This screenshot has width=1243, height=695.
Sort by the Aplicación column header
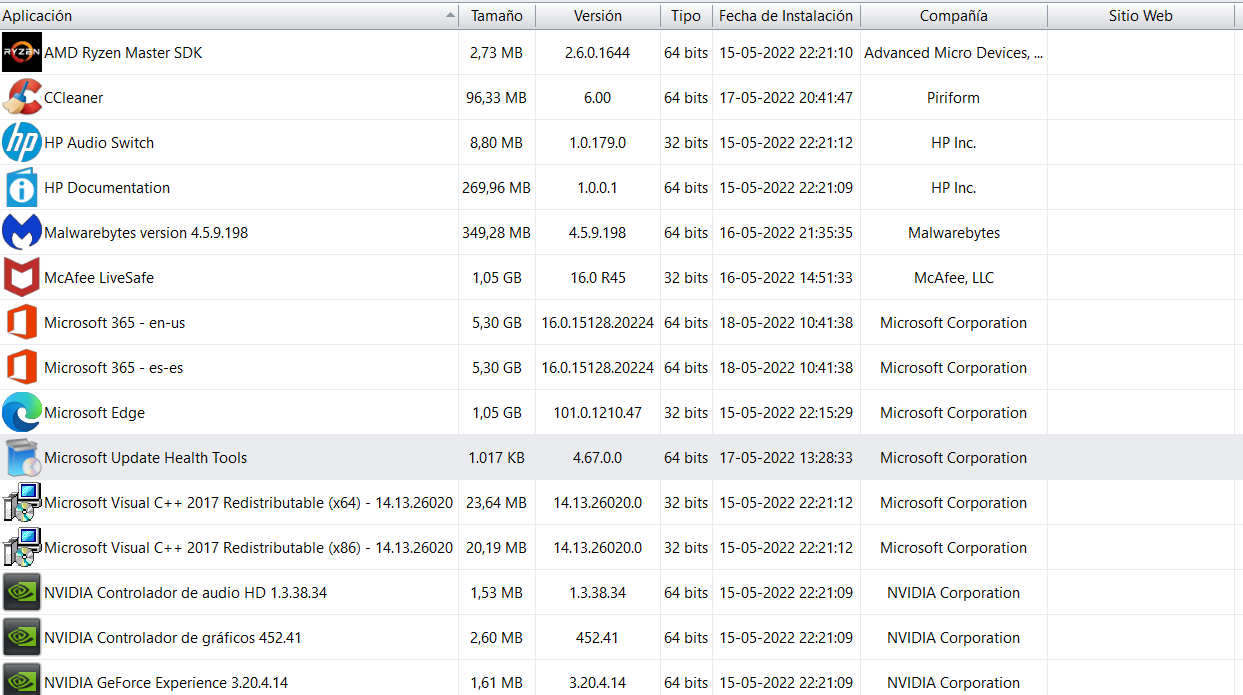point(229,16)
